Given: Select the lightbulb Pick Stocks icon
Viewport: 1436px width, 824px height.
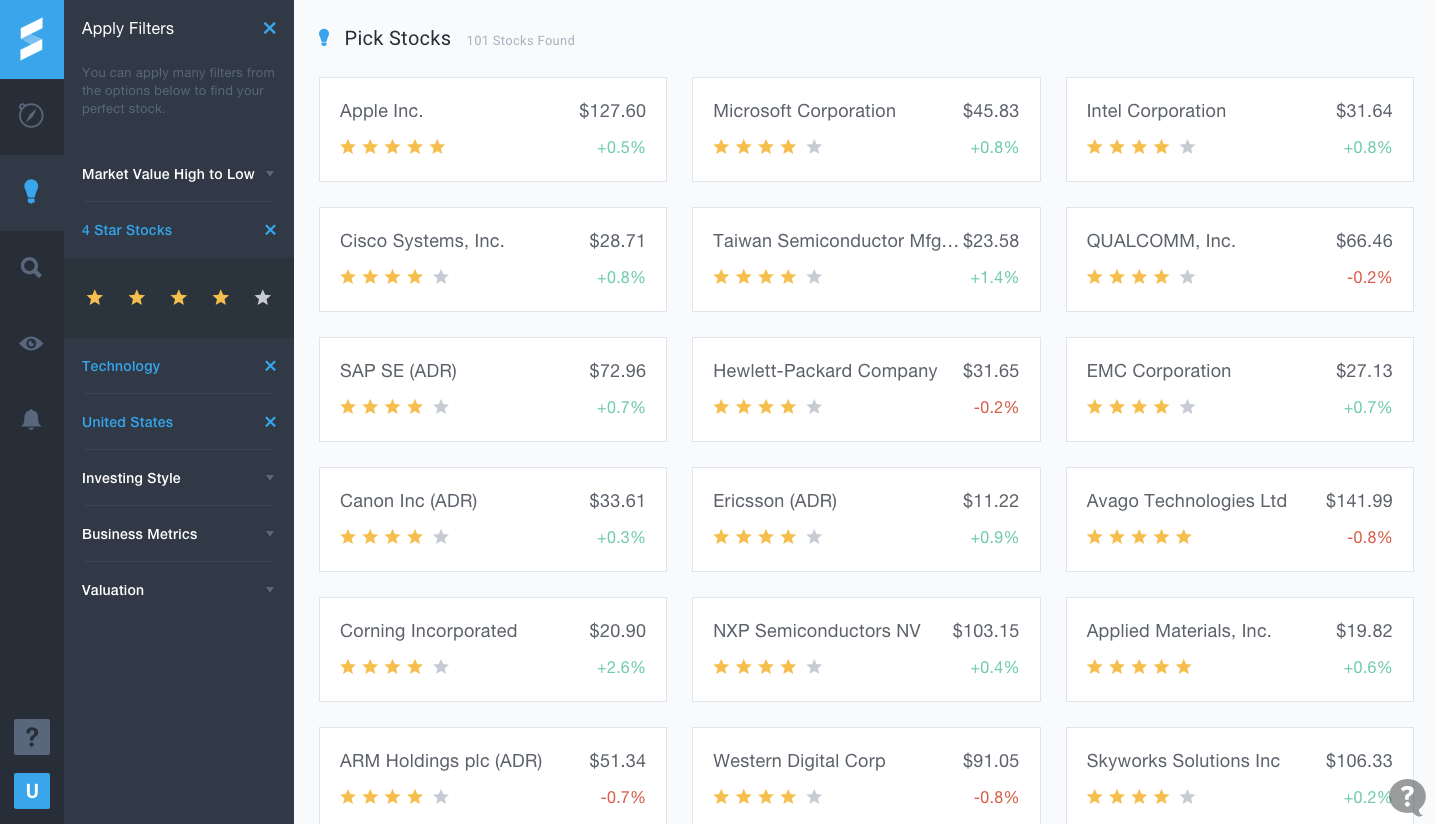Looking at the screenshot, I should (32, 192).
